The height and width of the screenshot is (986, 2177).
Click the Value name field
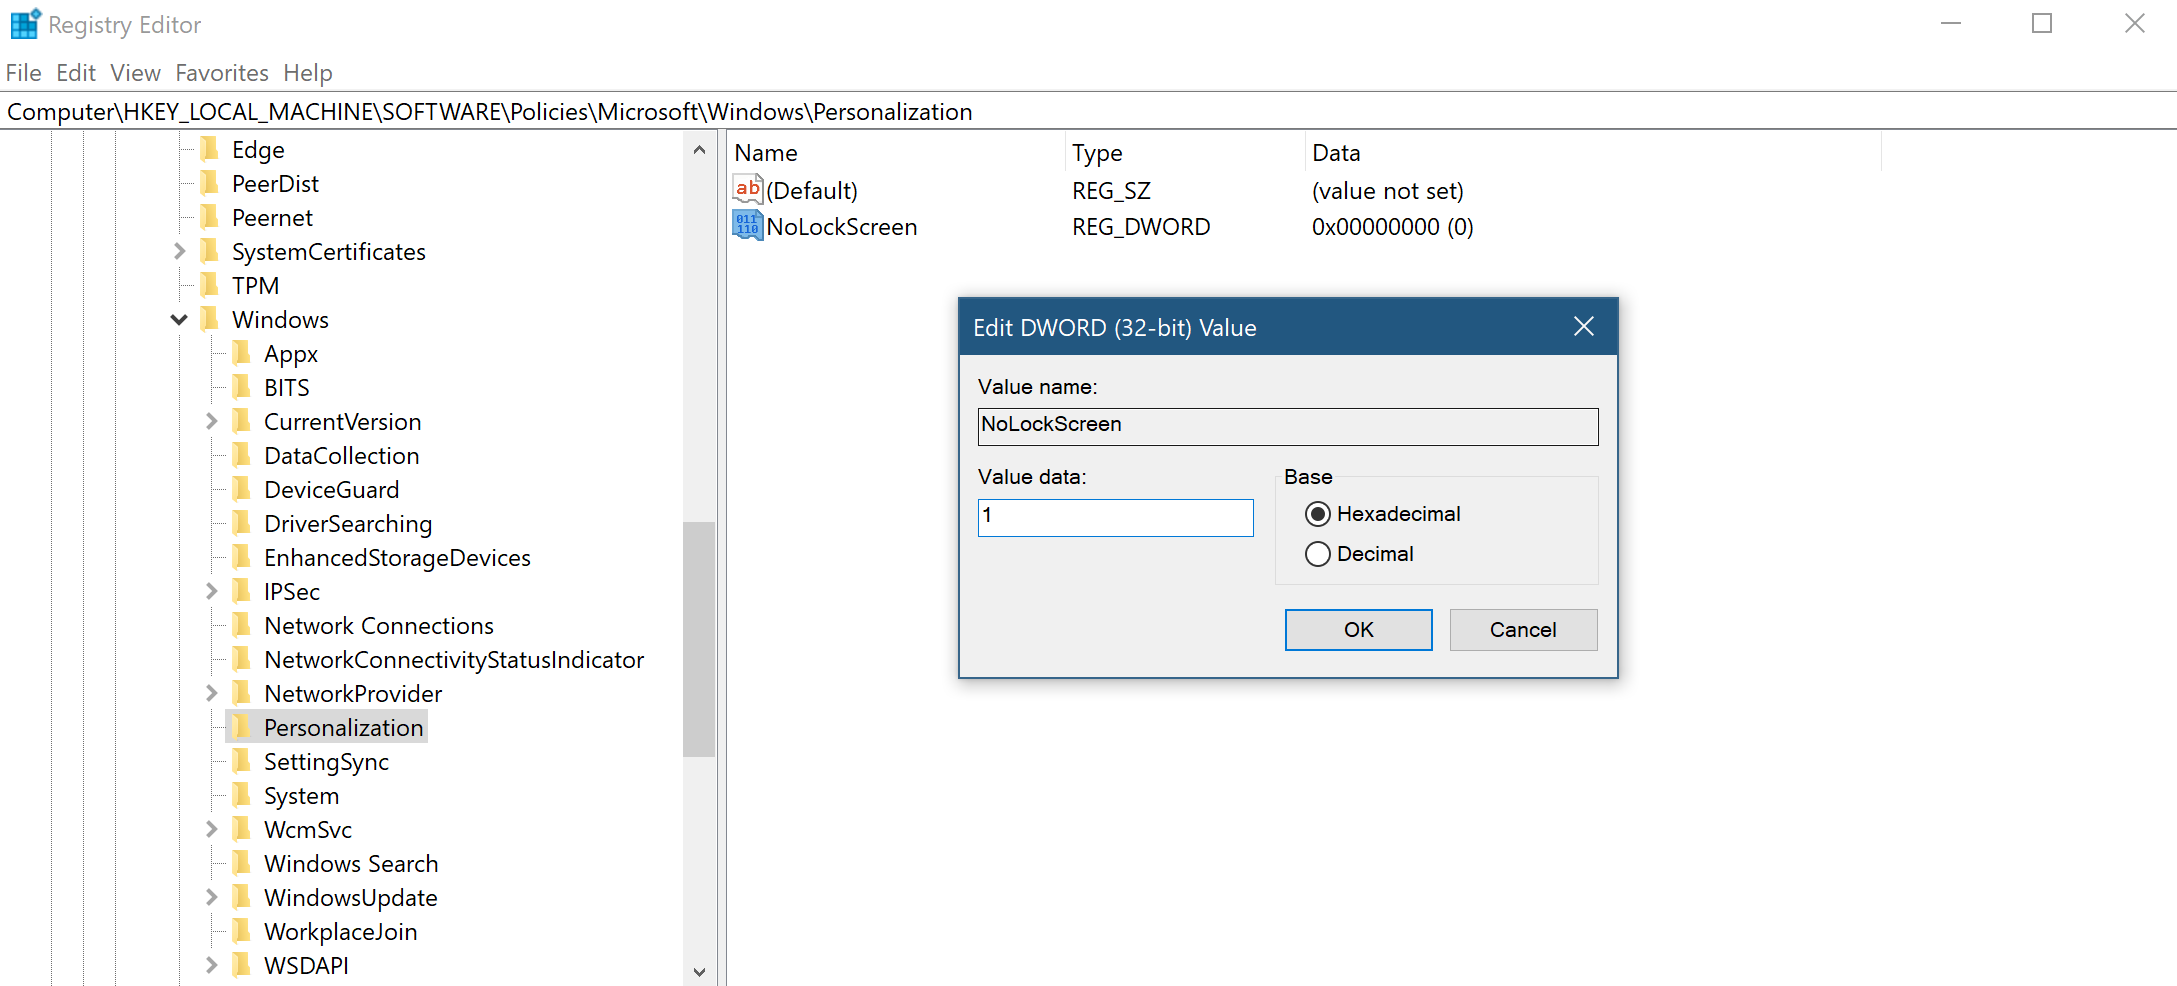(1288, 426)
